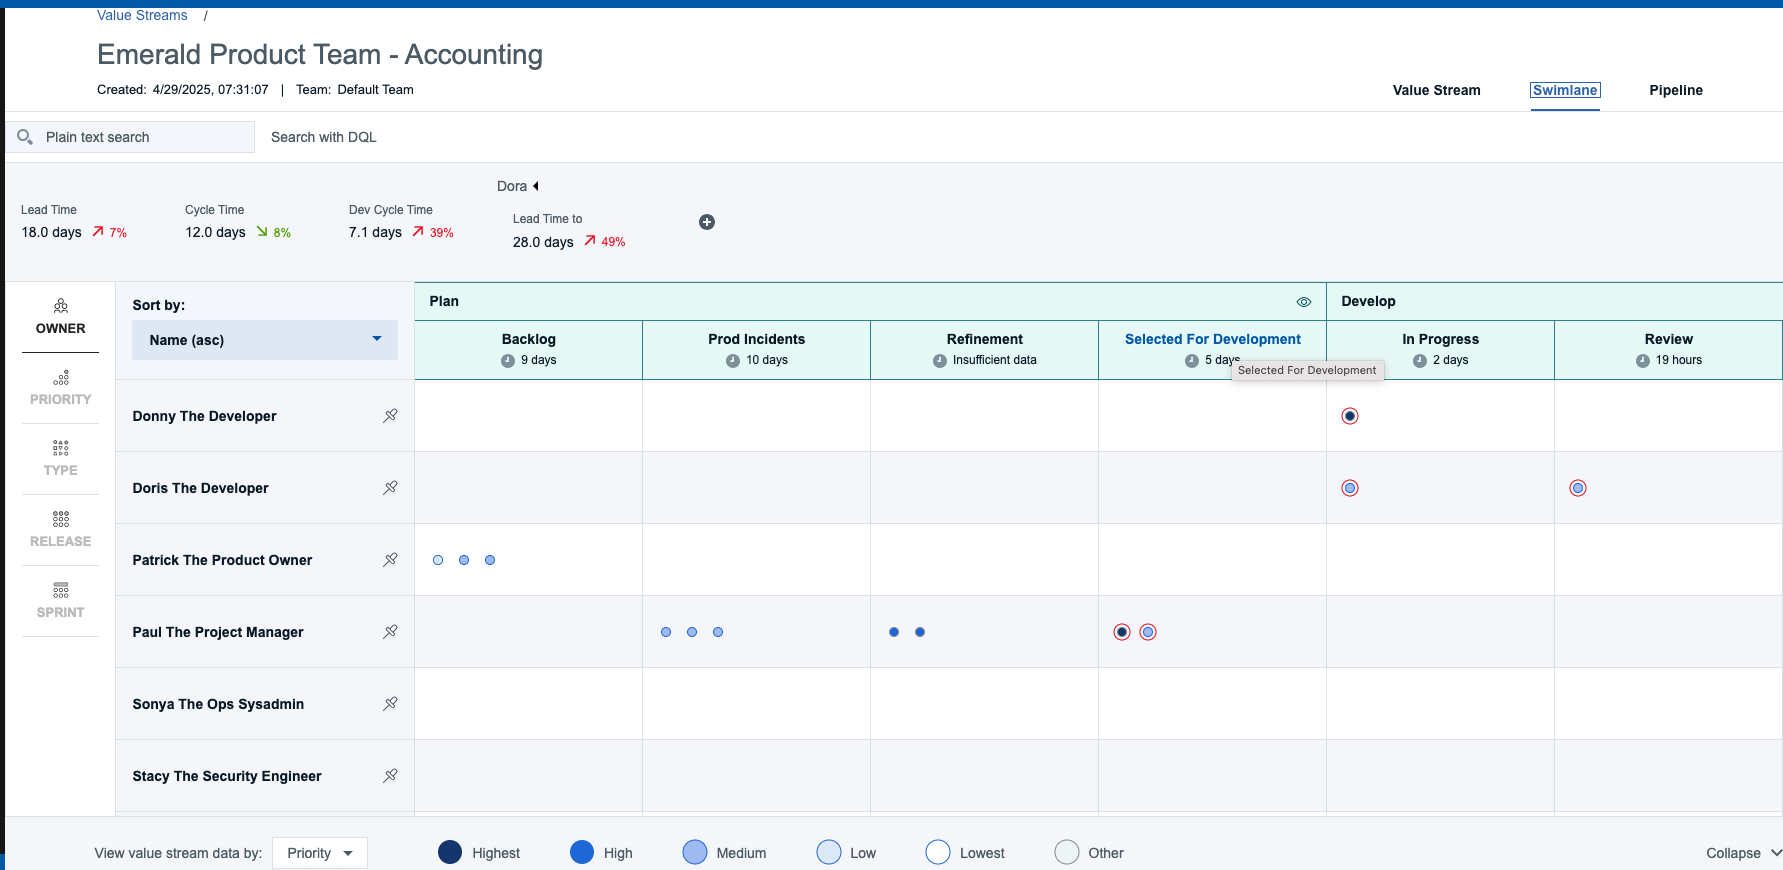Pin the Donny The Developer row
The height and width of the screenshot is (870, 1783).
click(390, 416)
